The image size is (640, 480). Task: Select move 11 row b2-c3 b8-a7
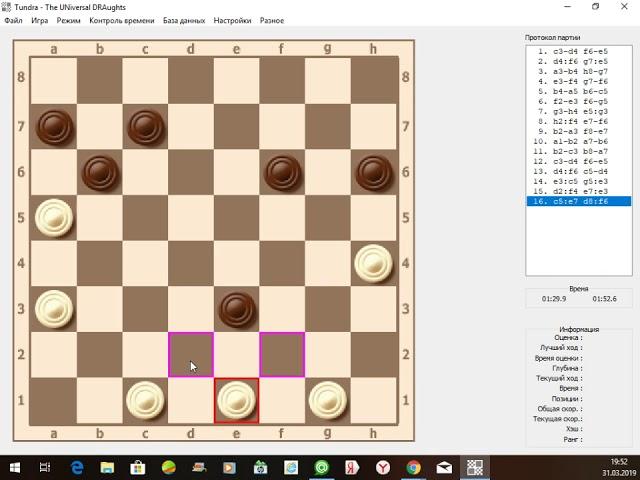579,151
